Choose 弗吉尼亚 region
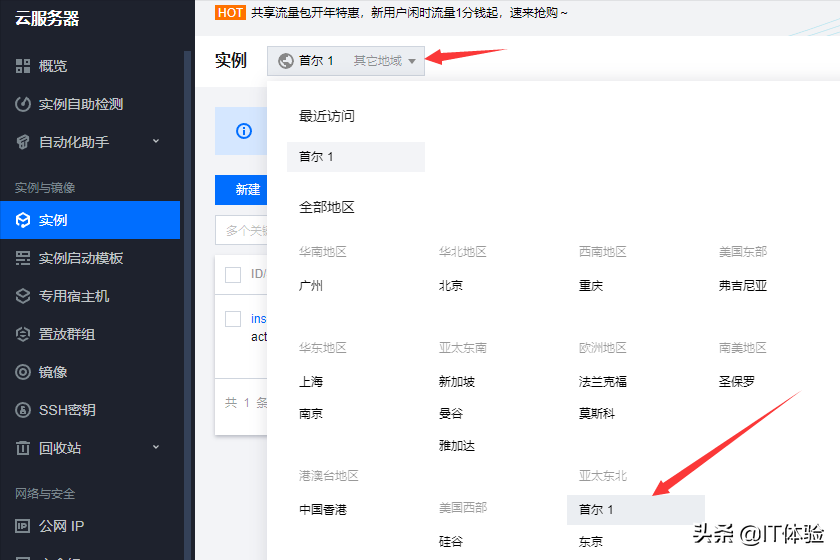This screenshot has width=840, height=560. tap(742, 286)
